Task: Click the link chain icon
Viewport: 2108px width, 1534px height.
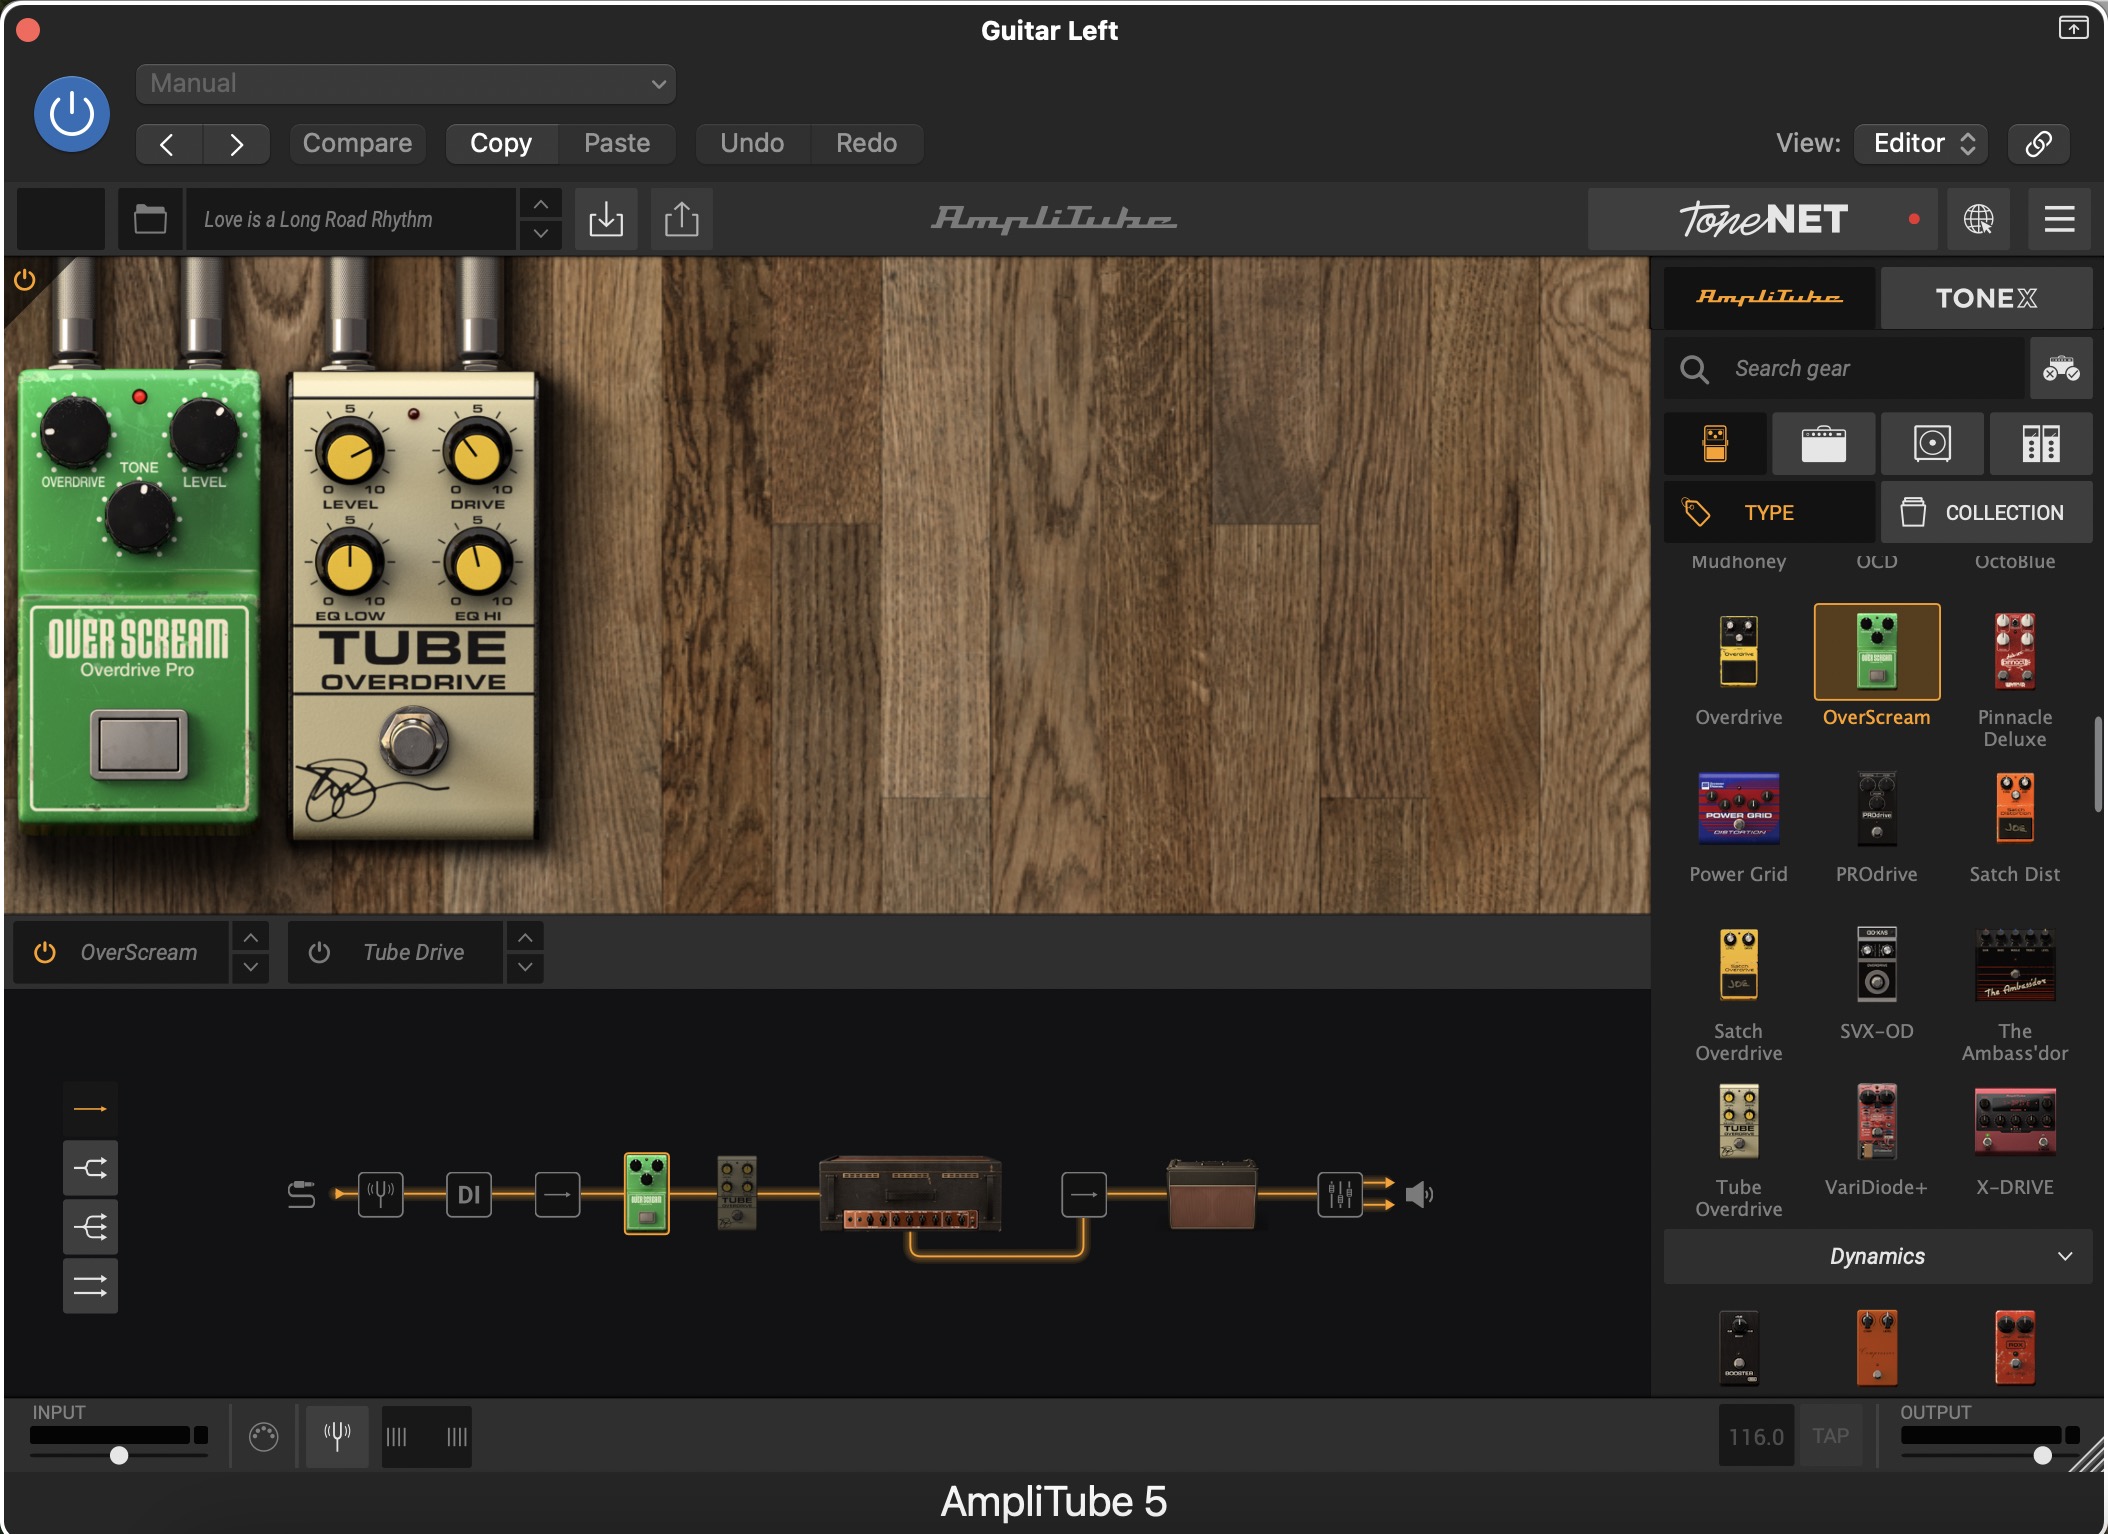Action: click(x=2039, y=143)
